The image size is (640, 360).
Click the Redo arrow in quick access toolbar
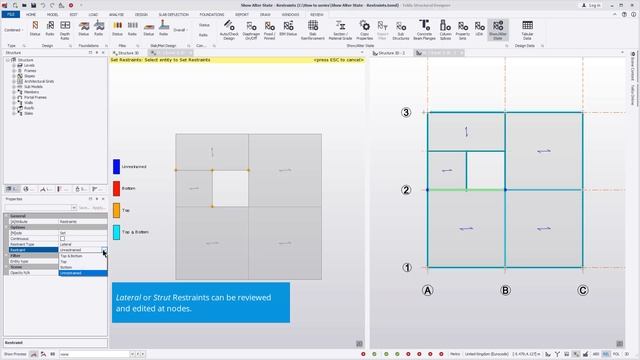(x=52, y=5)
